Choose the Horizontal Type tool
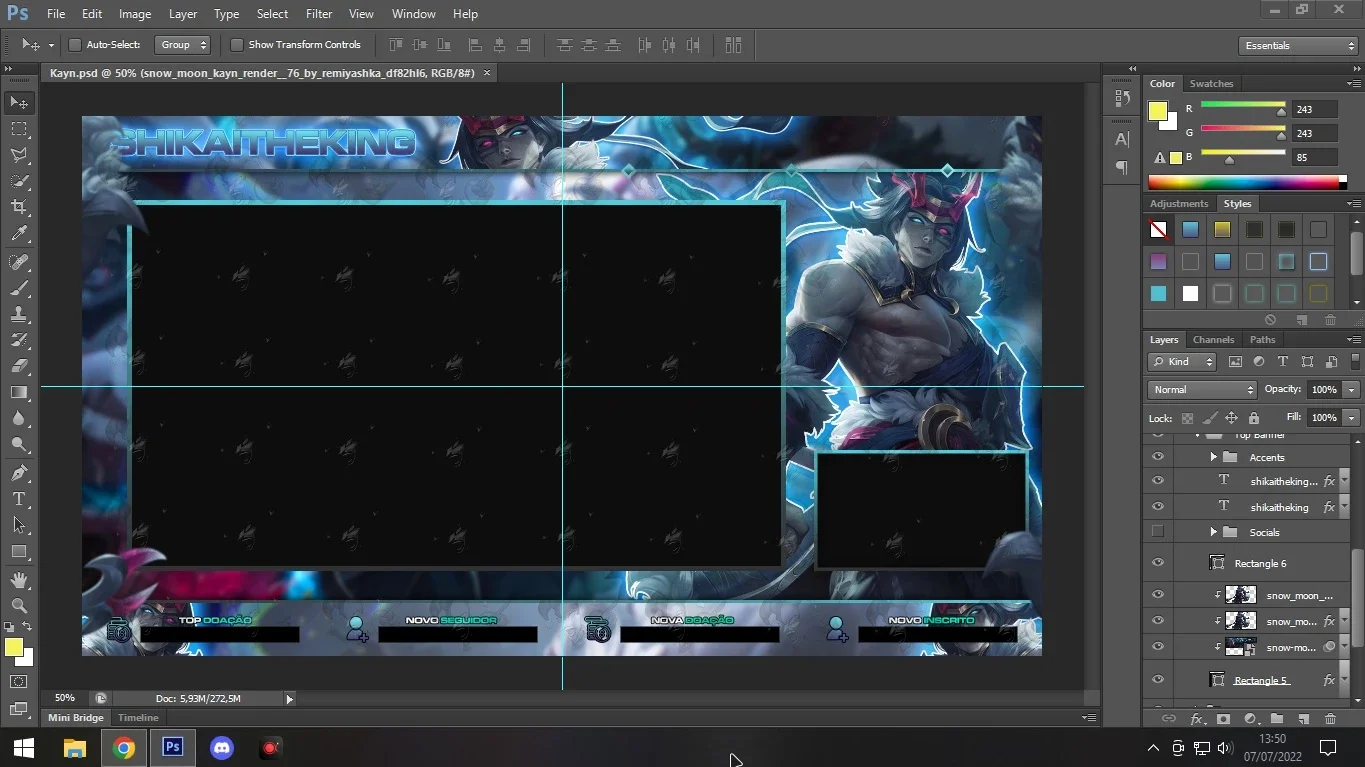Image resolution: width=1365 pixels, height=767 pixels. pyautogui.click(x=19, y=499)
